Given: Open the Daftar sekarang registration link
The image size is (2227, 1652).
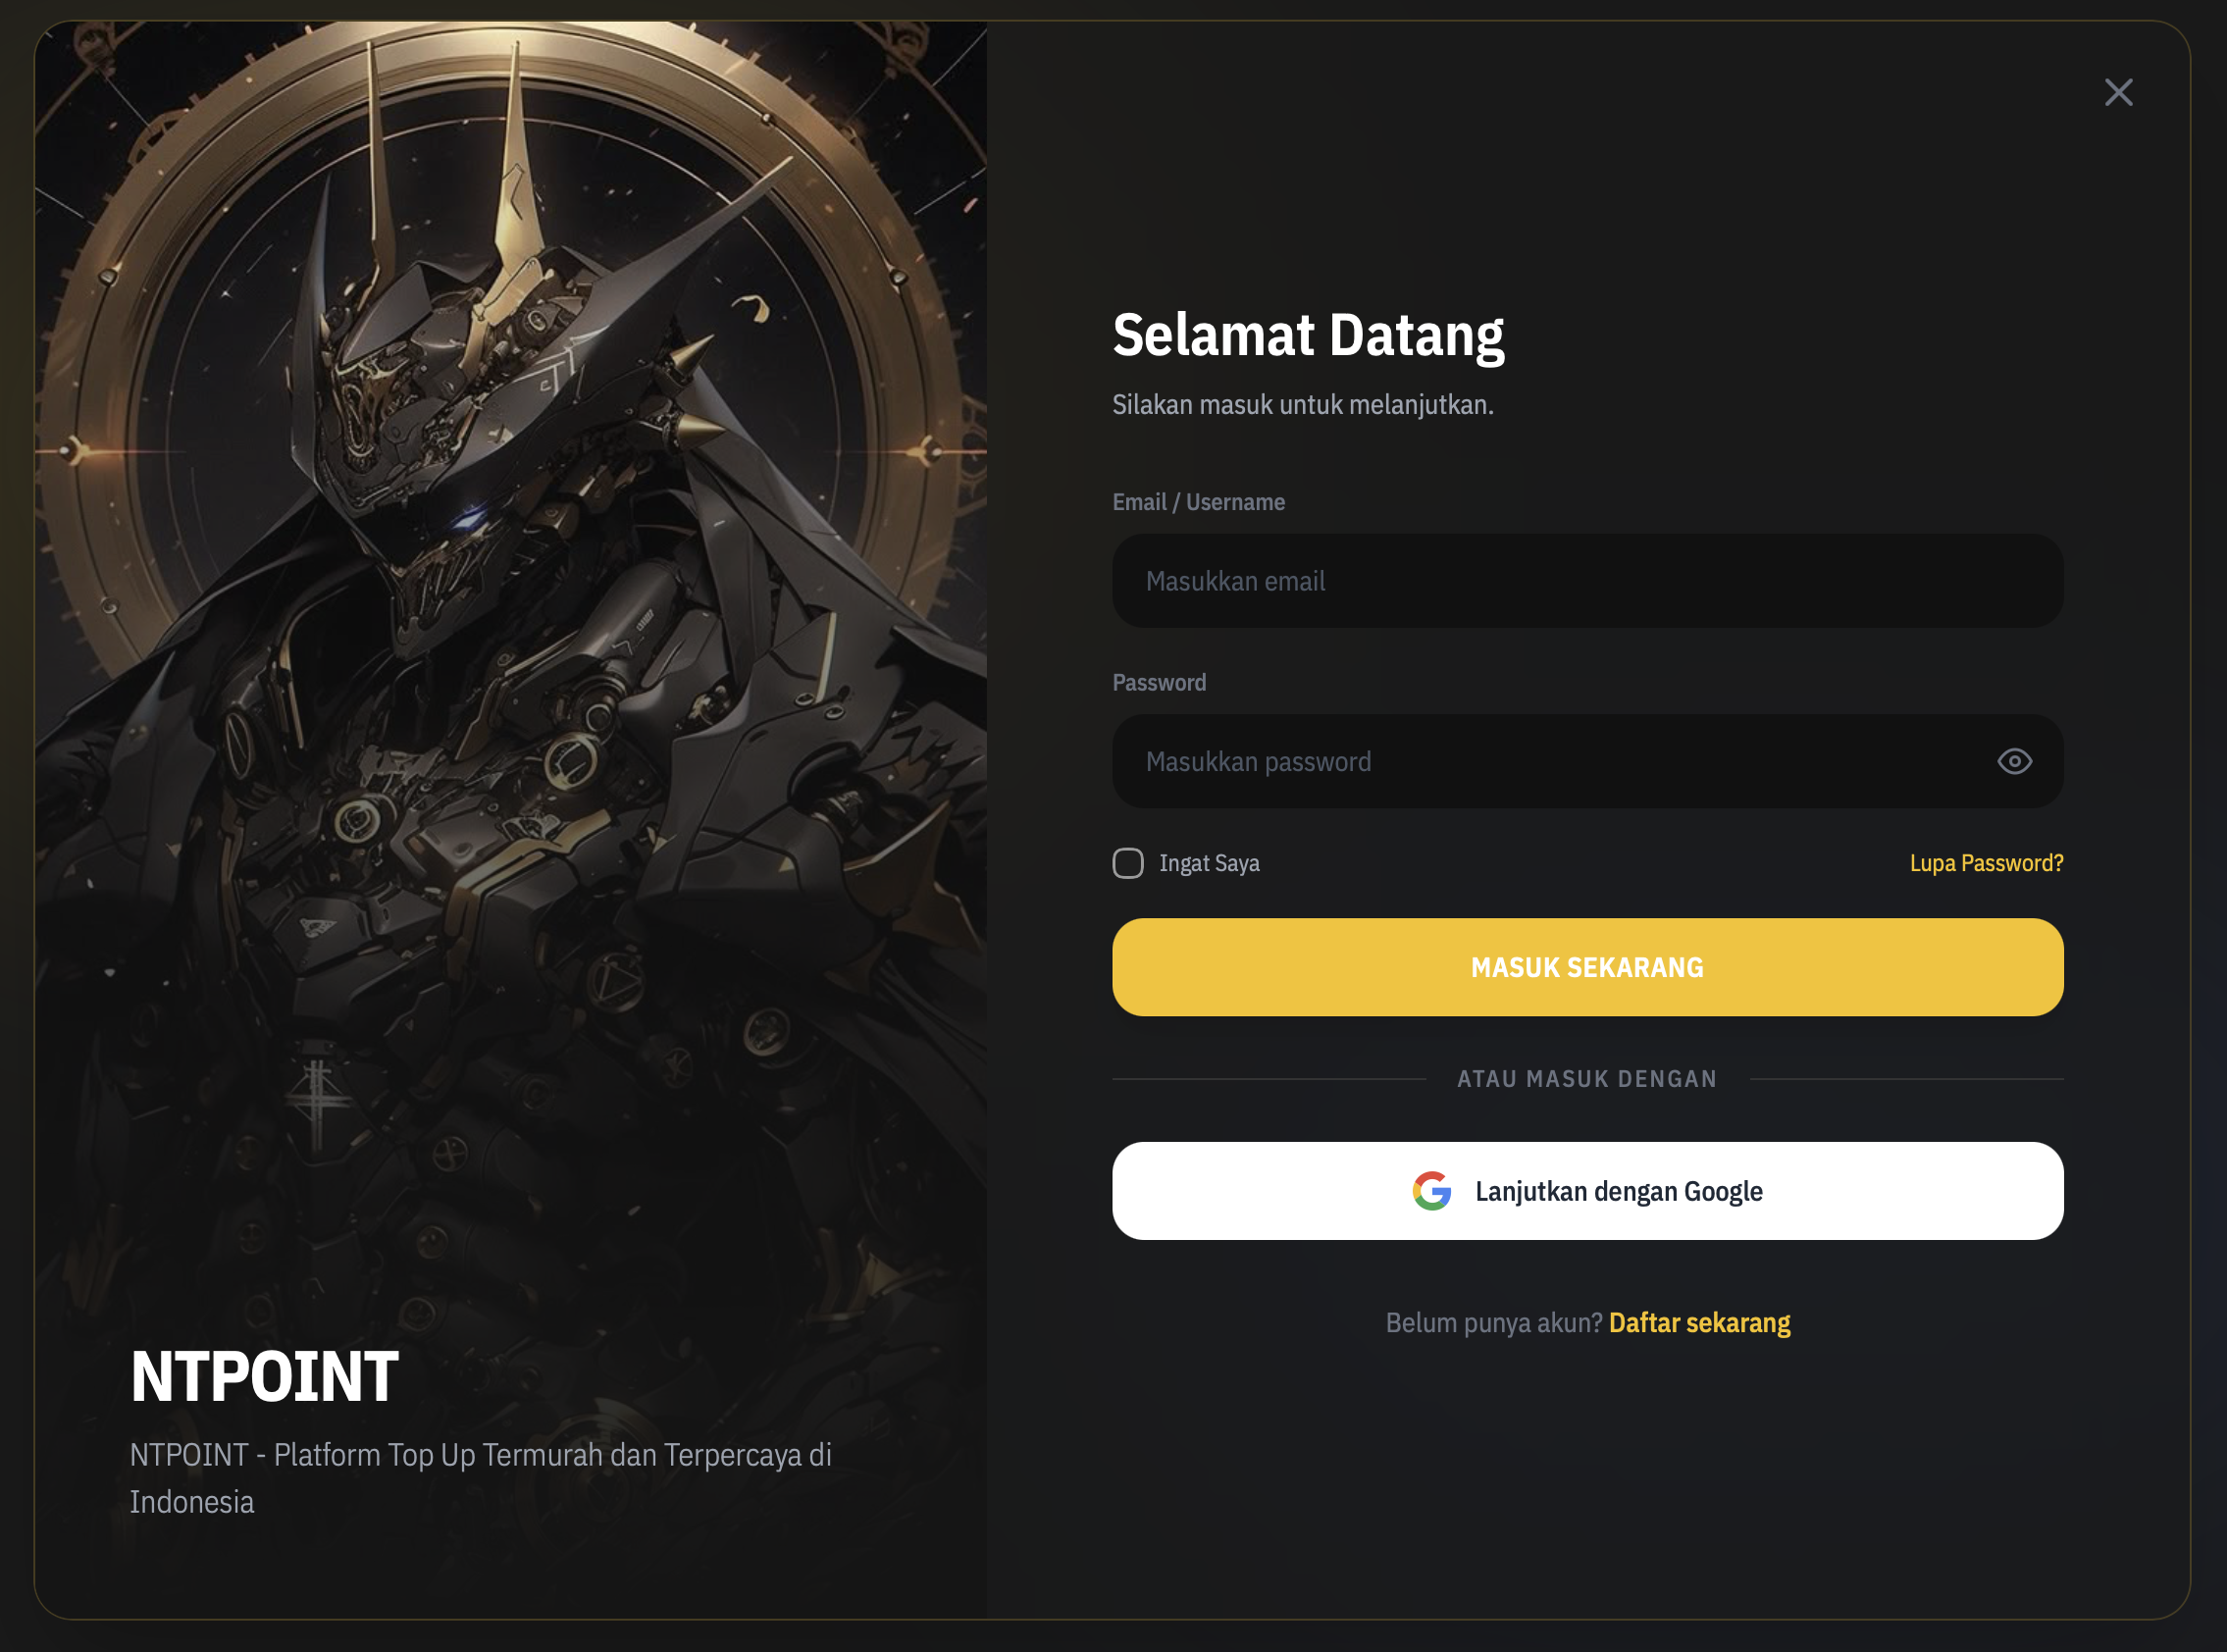Looking at the screenshot, I should pos(1699,1323).
